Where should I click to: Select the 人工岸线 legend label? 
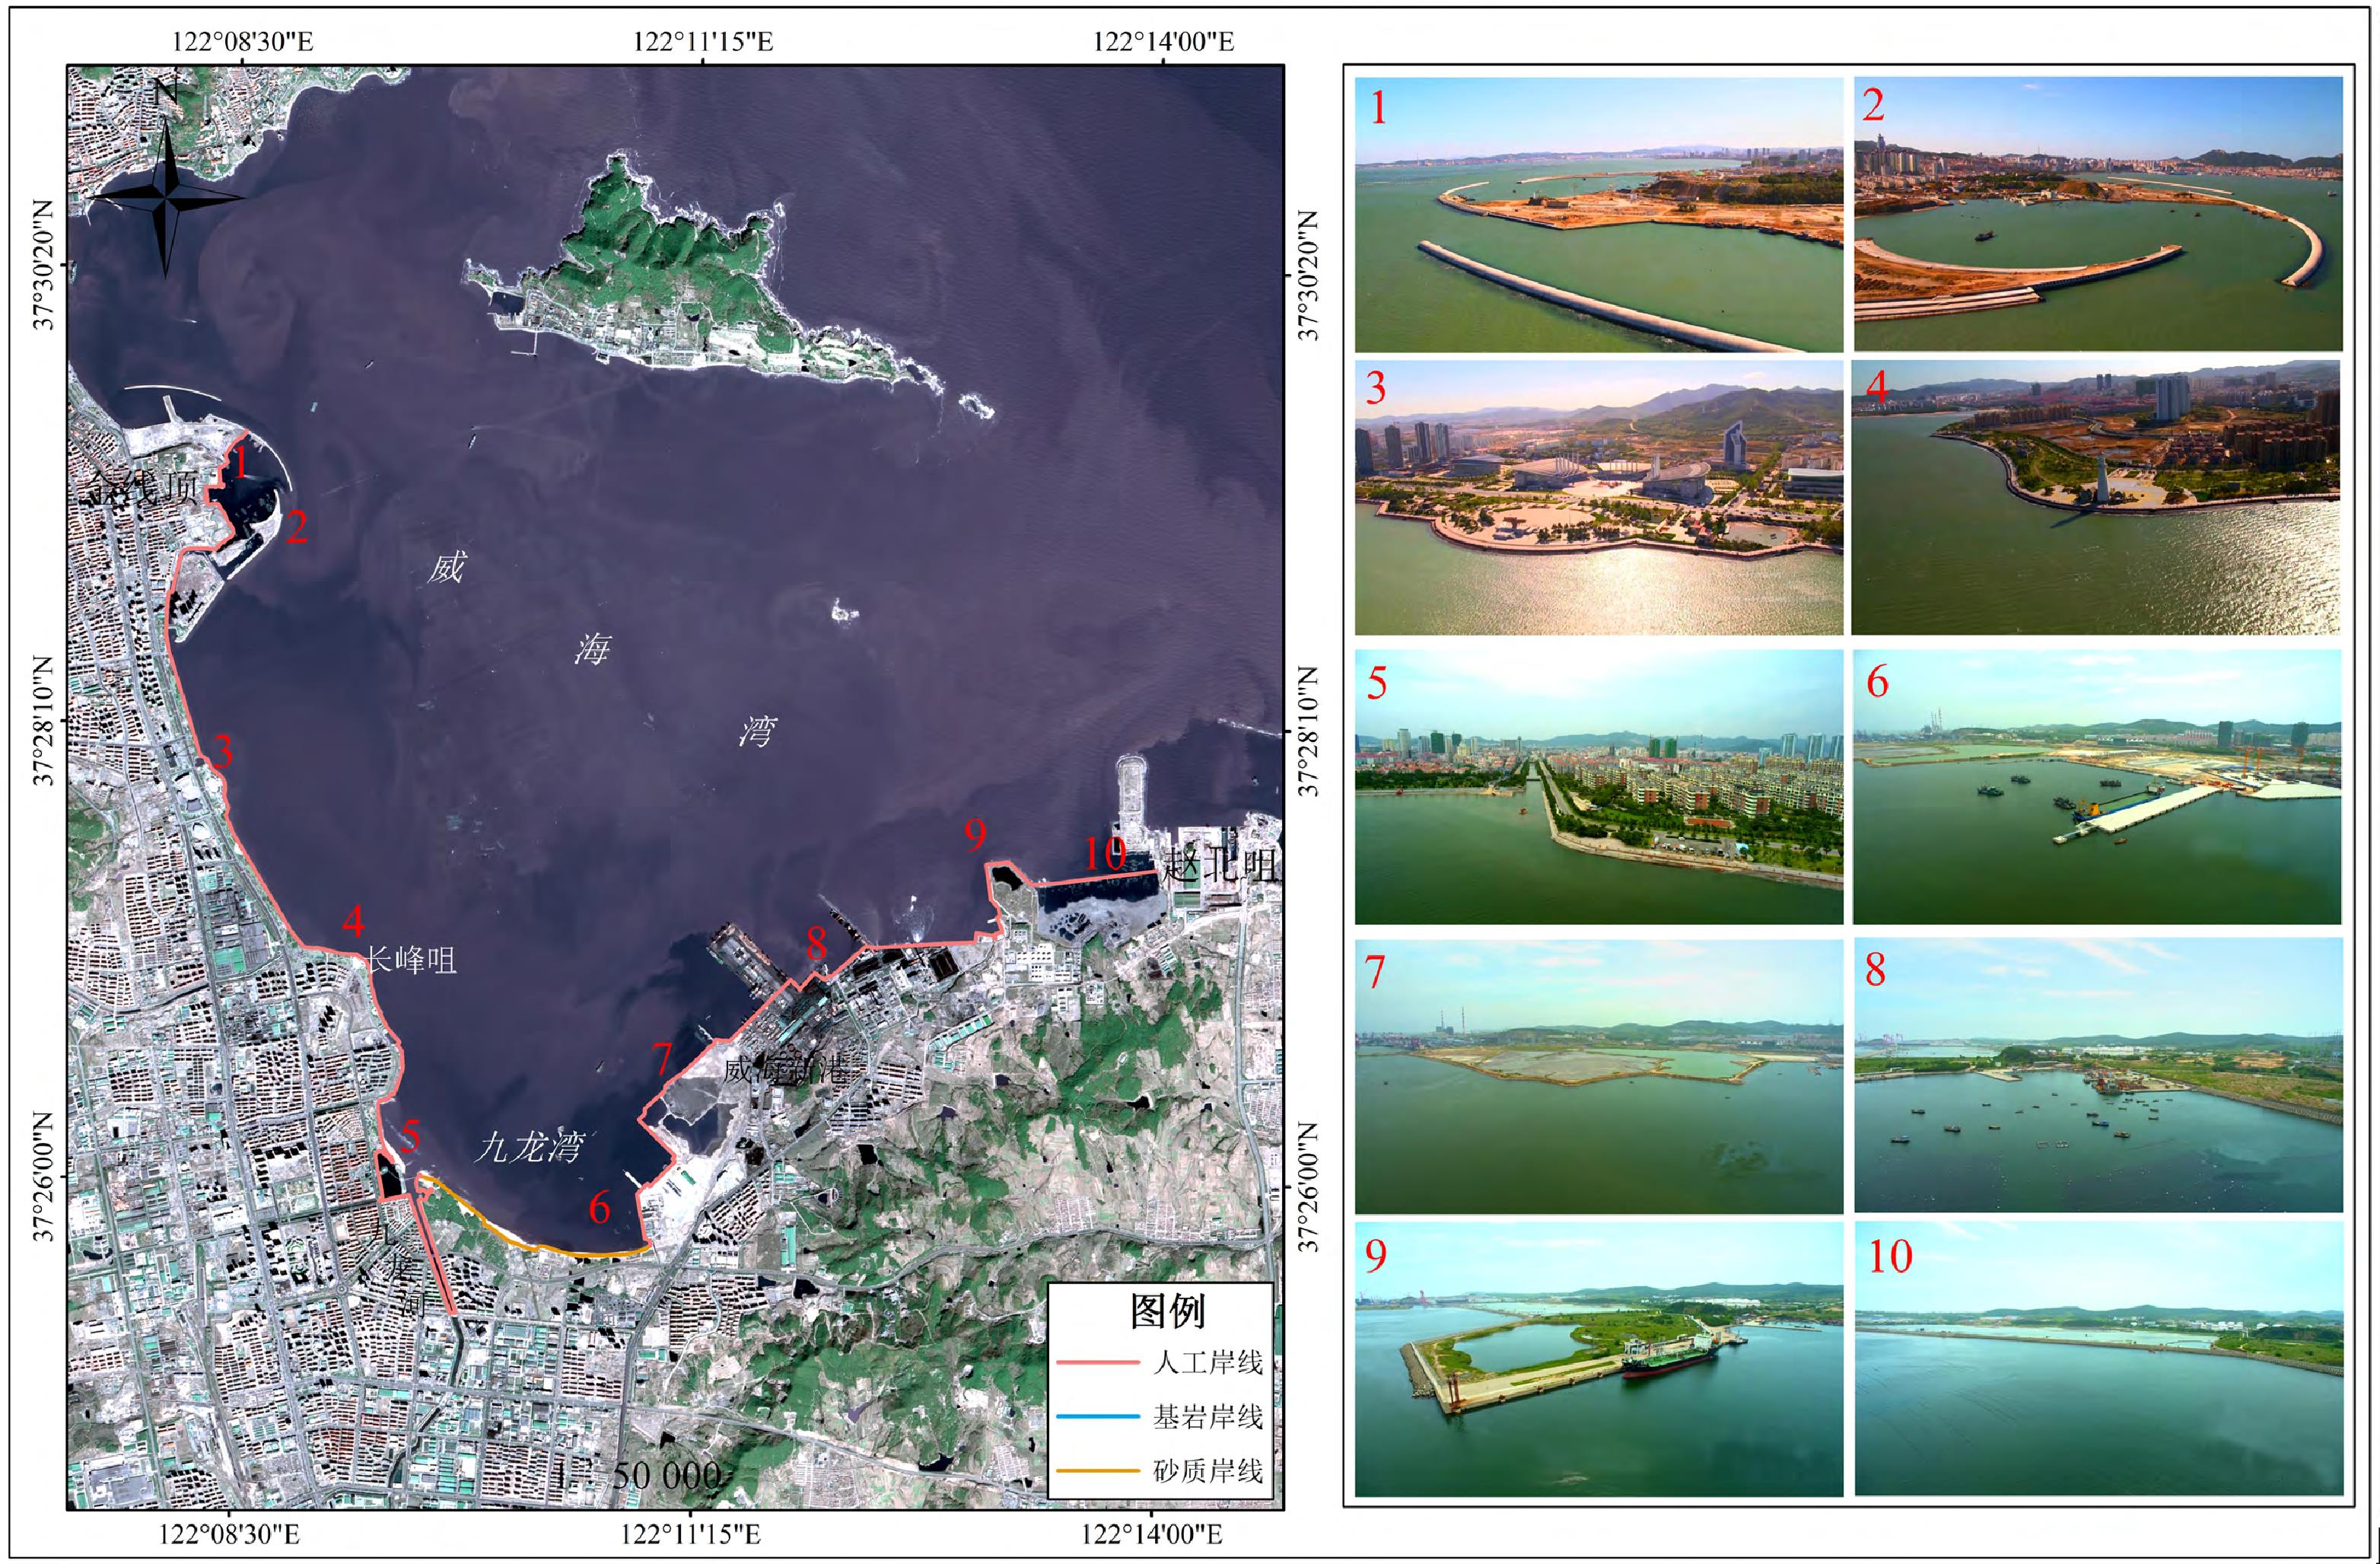tap(1208, 1362)
